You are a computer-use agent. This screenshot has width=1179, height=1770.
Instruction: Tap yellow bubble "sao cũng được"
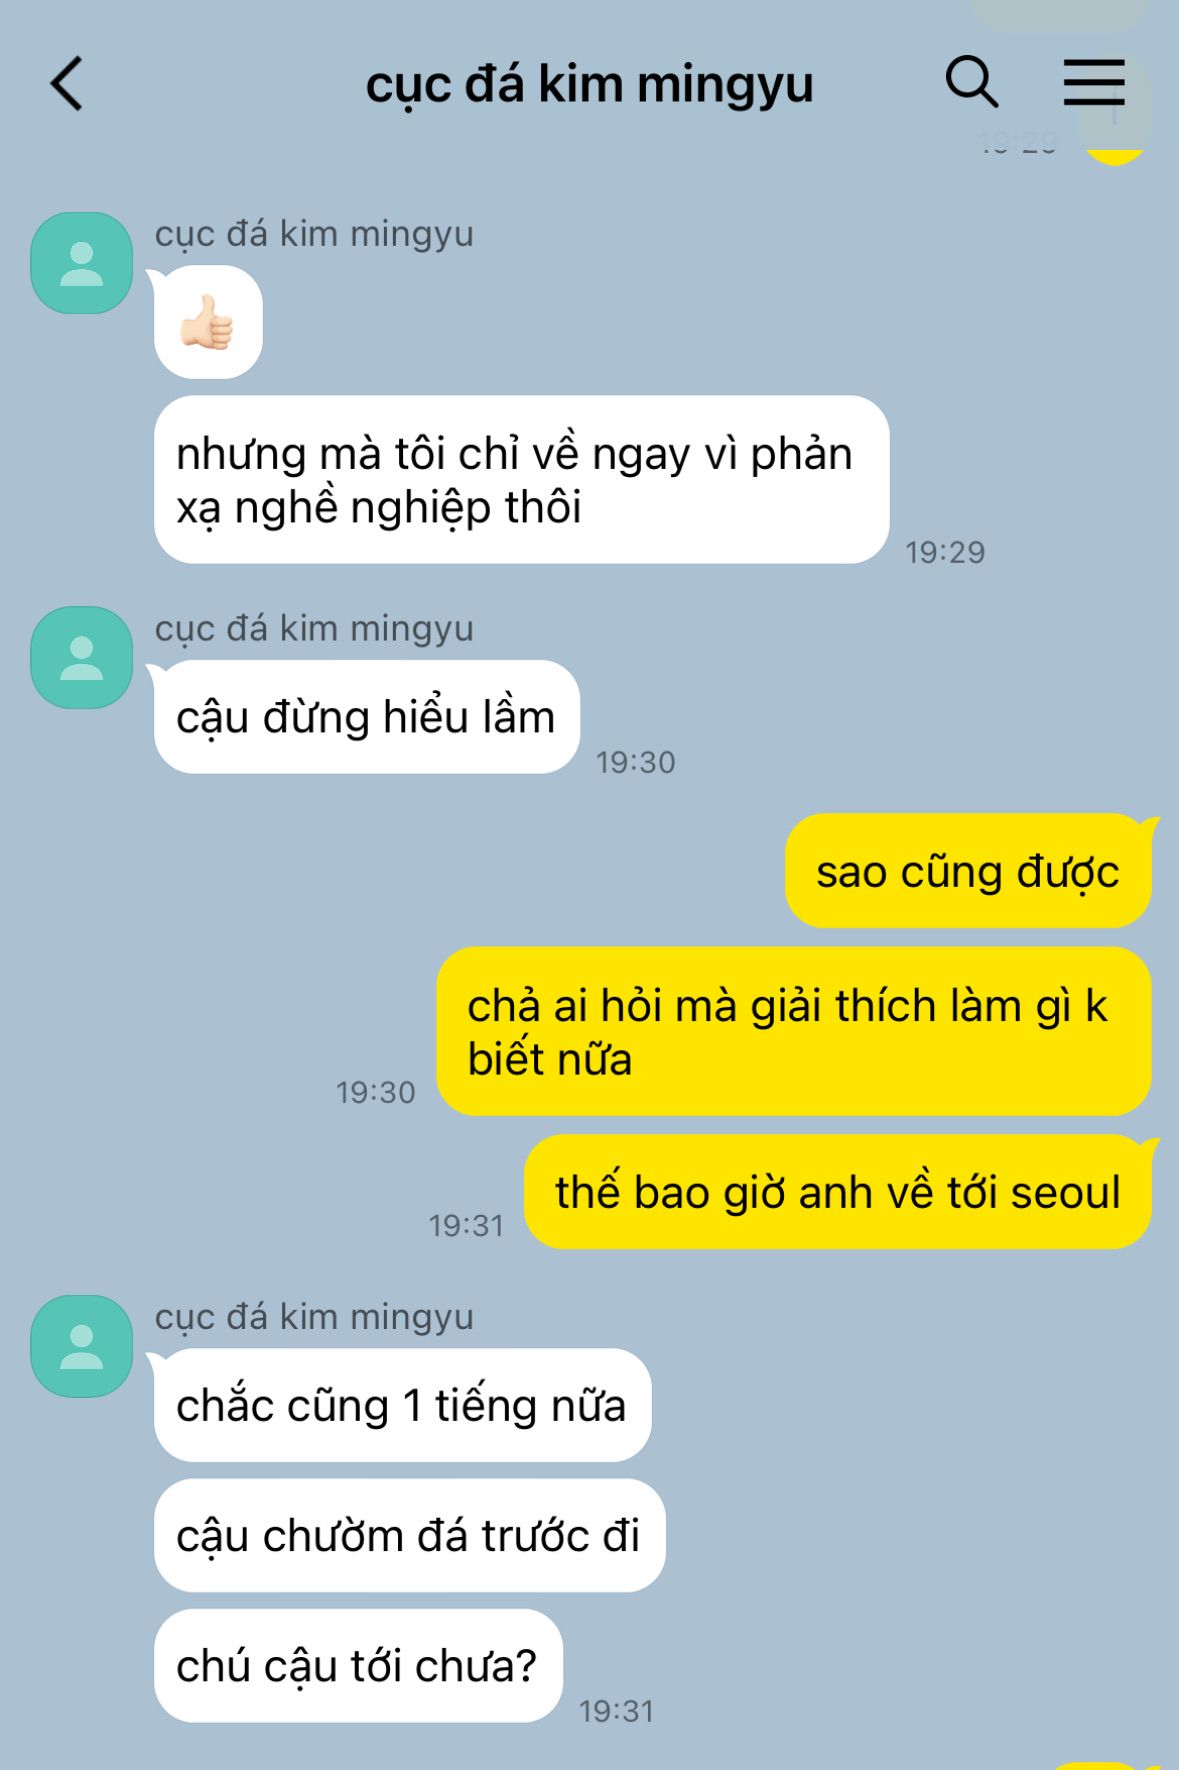(x=968, y=871)
